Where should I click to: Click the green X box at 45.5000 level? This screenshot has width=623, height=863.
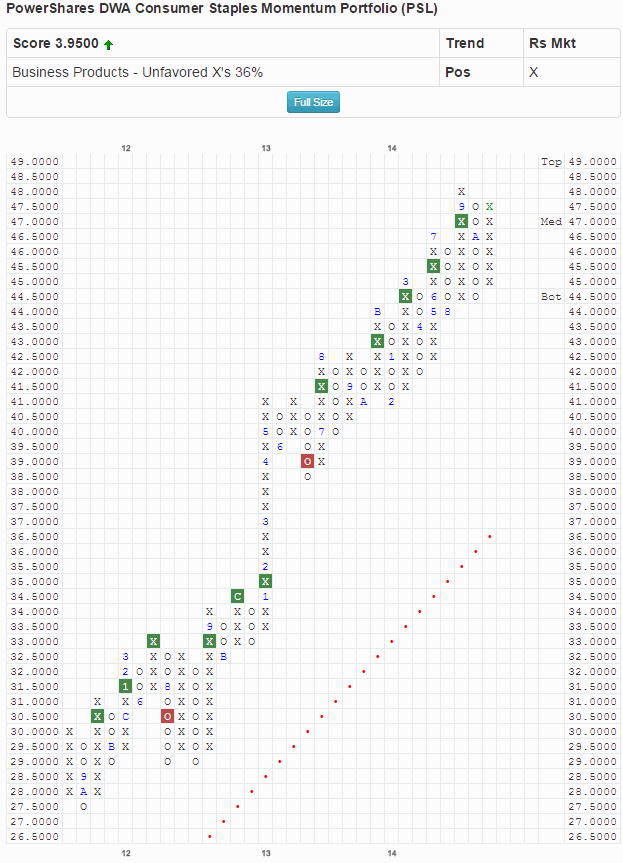click(x=433, y=266)
